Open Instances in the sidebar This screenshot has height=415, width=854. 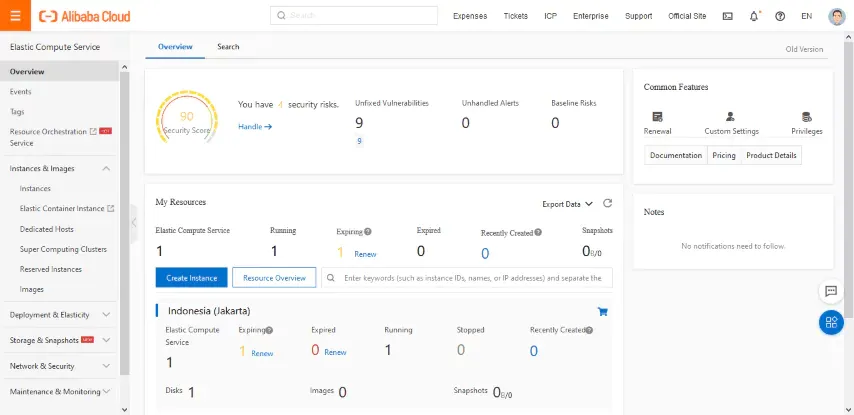(35, 188)
